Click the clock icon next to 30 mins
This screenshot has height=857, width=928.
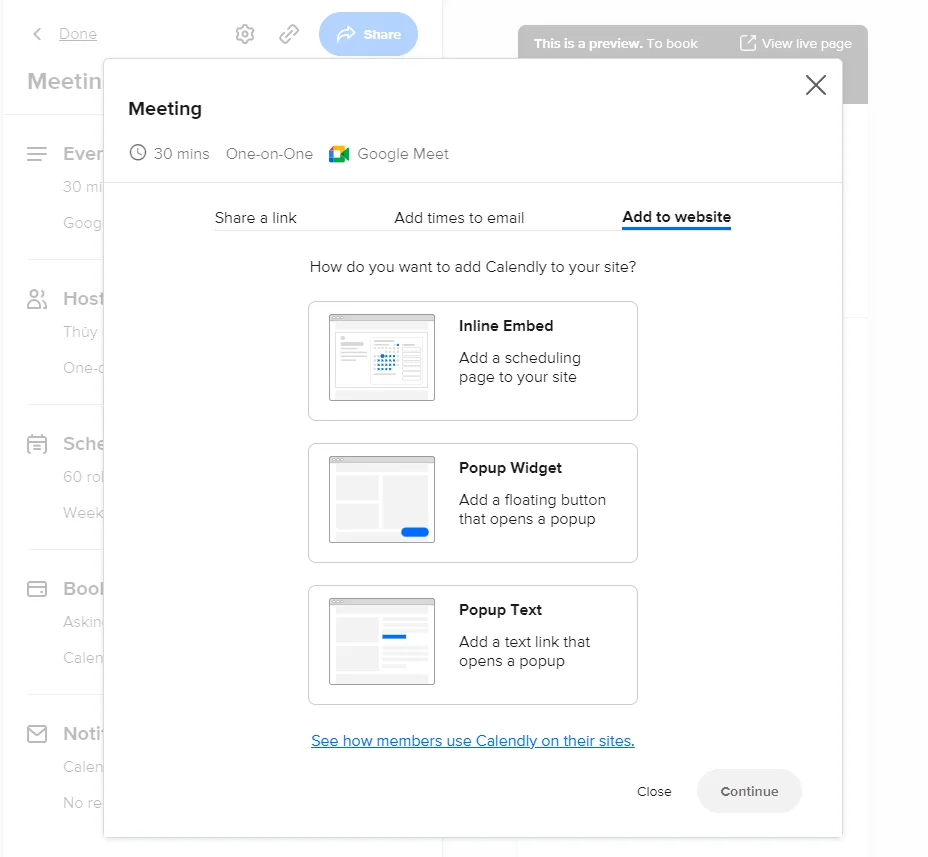138,153
